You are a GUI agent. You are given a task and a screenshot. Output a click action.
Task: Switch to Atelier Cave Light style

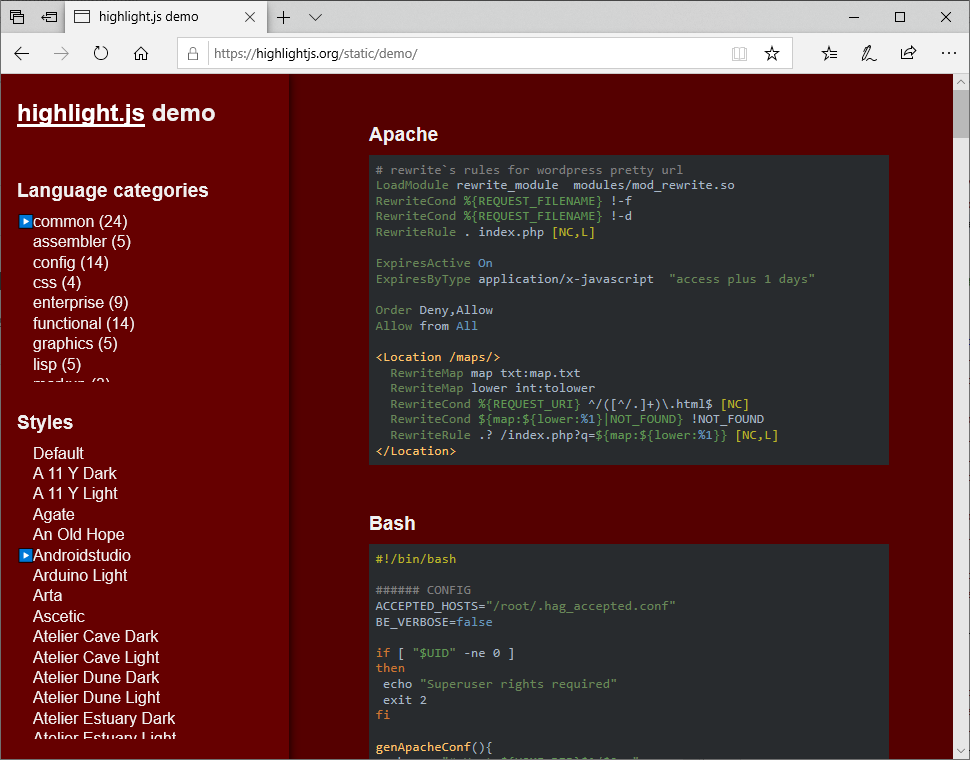pyautogui.click(x=96, y=657)
